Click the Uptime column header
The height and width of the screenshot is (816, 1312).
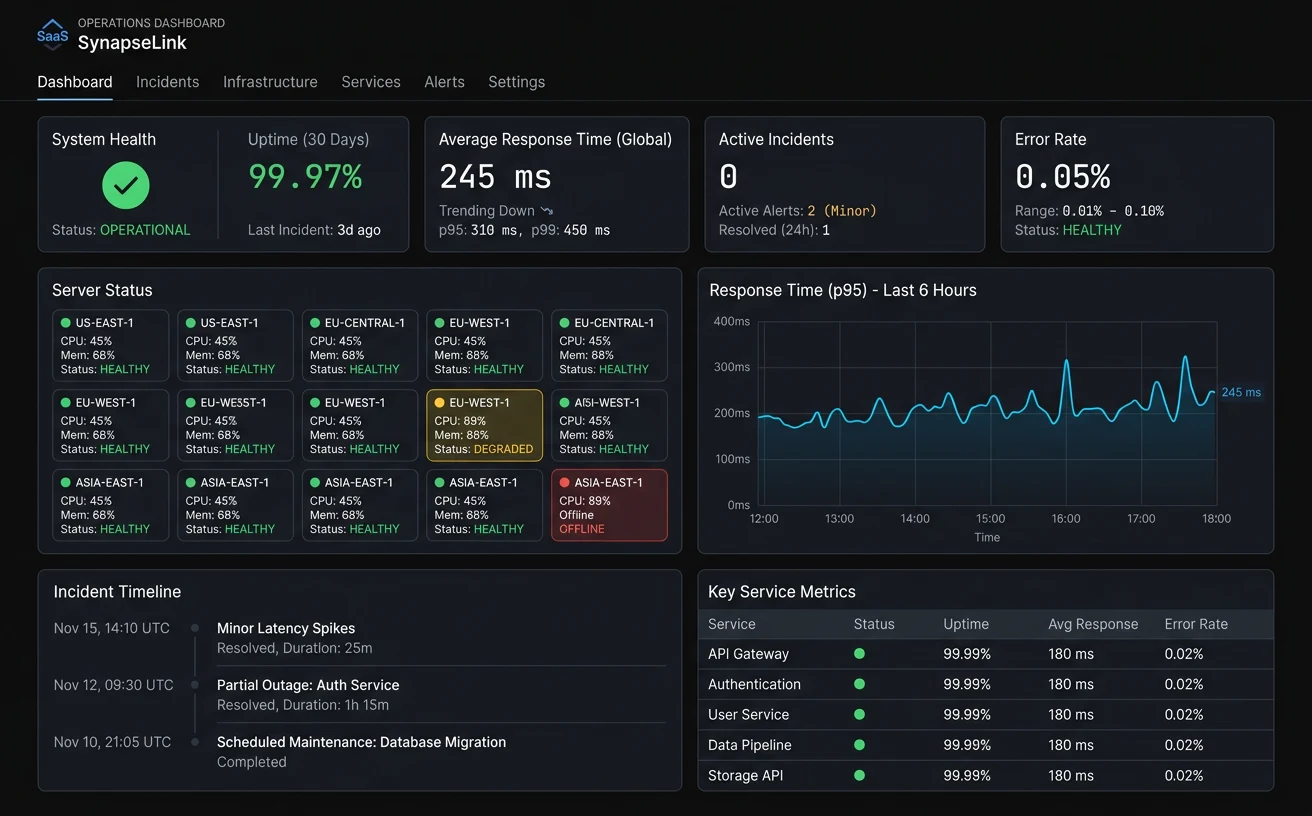point(966,624)
